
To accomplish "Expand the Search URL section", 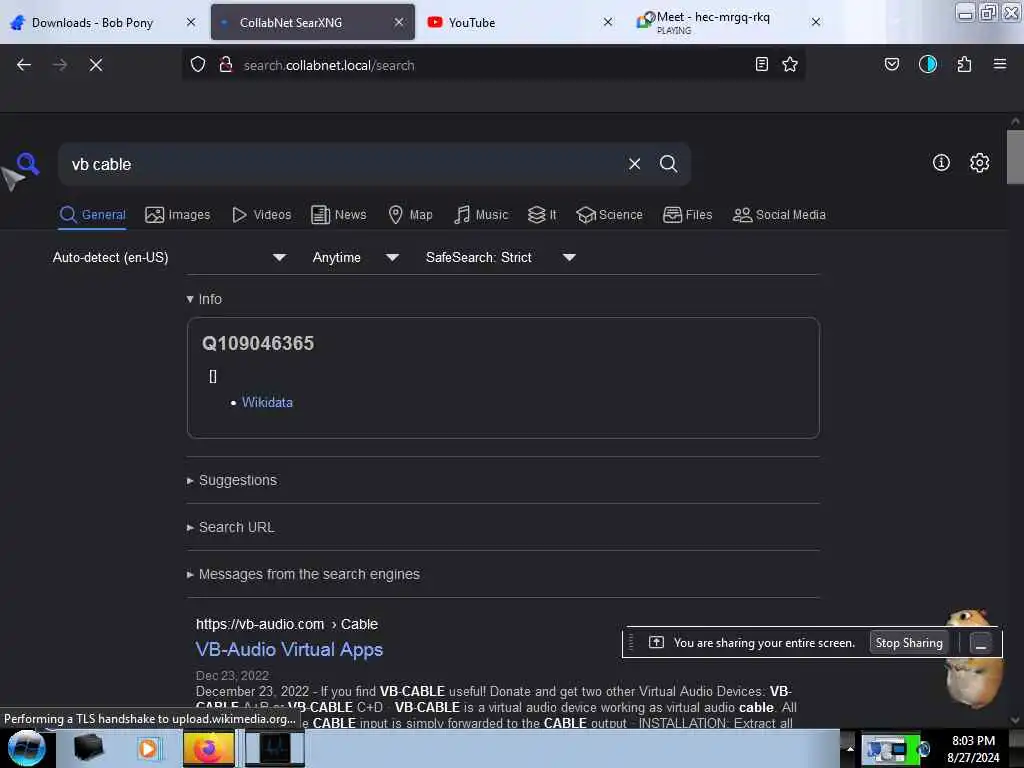I will [231, 527].
